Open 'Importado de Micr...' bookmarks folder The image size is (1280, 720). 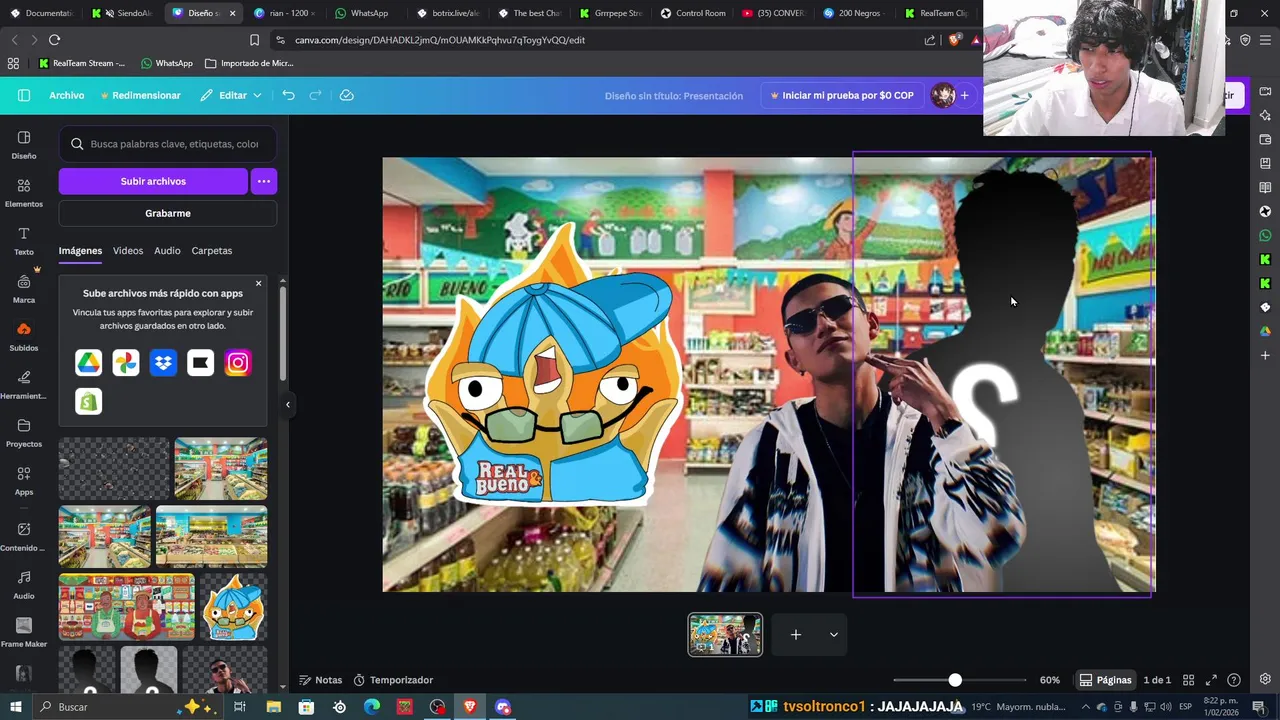(x=249, y=63)
